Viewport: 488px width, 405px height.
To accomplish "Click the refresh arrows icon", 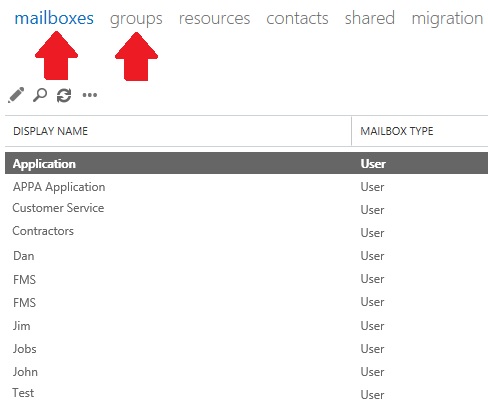I will coord(64,95).
